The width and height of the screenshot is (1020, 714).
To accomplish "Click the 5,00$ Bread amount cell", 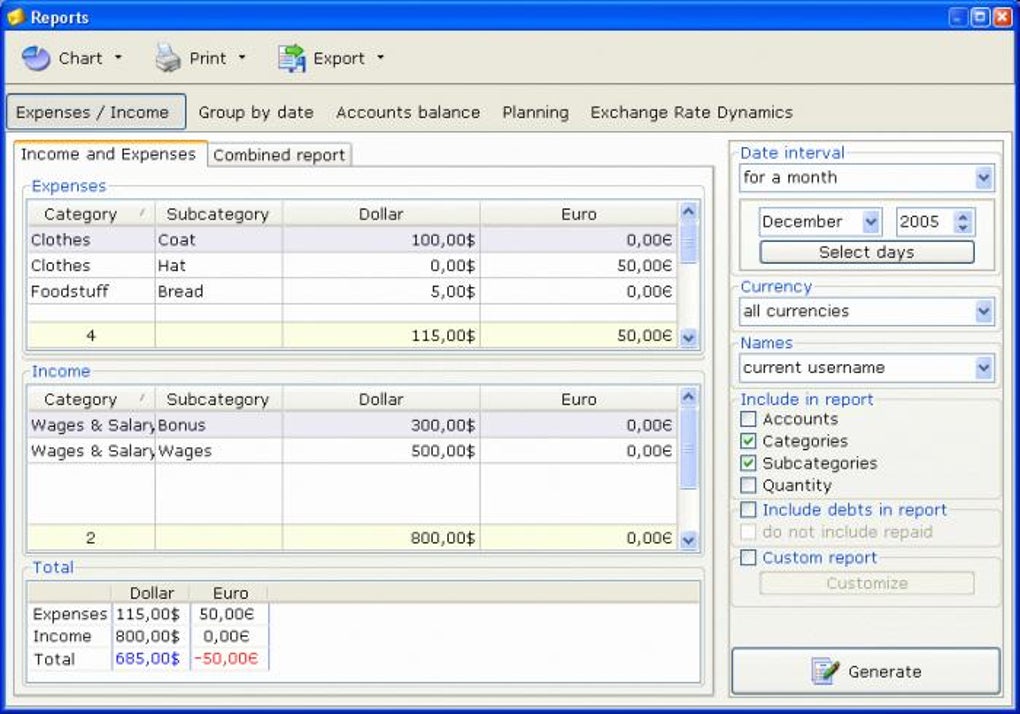I will tap(381, 291).
